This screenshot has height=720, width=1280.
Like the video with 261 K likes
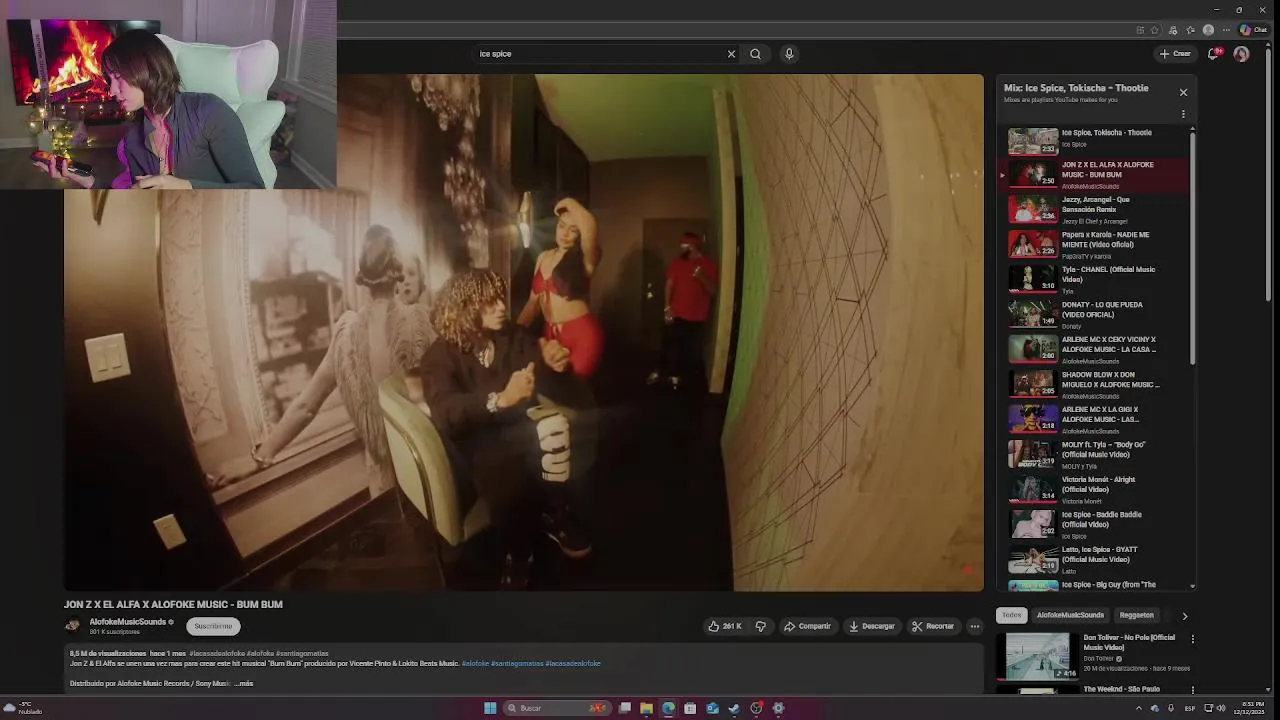[725, 626]
